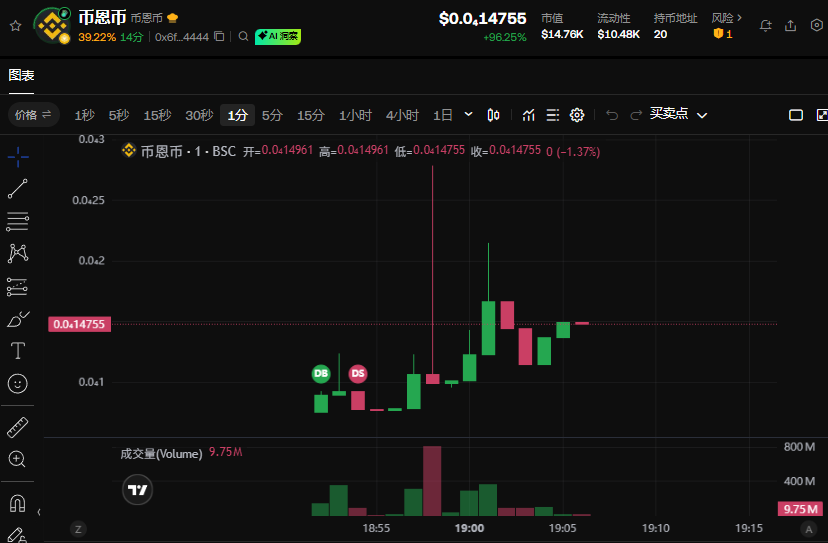Screen dimensions: 828x543
Task: Choose the brush drawing tool
Action: coord(18,319)
